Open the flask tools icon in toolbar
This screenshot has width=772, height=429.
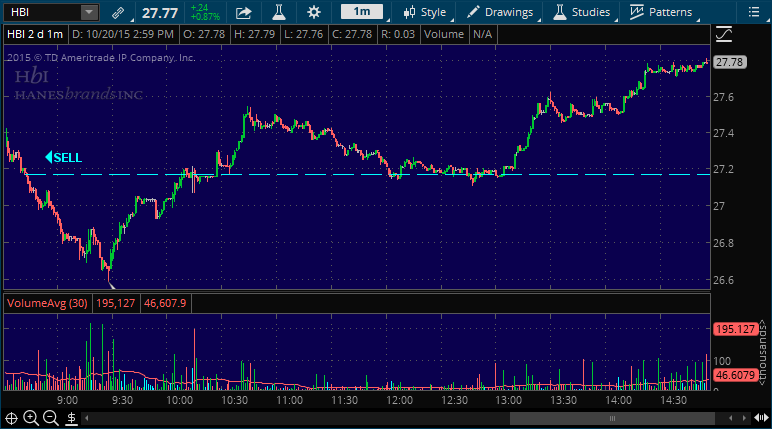pyautogui.click(x=279, y=12)
